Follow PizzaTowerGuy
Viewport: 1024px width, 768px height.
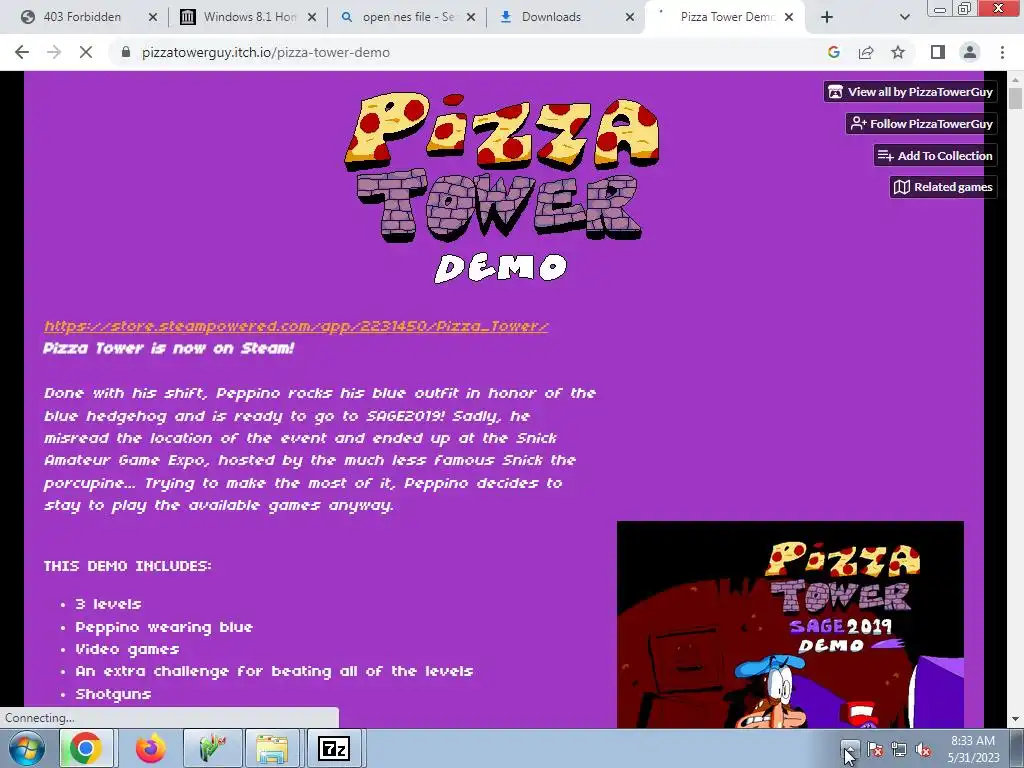pos(921,123)
